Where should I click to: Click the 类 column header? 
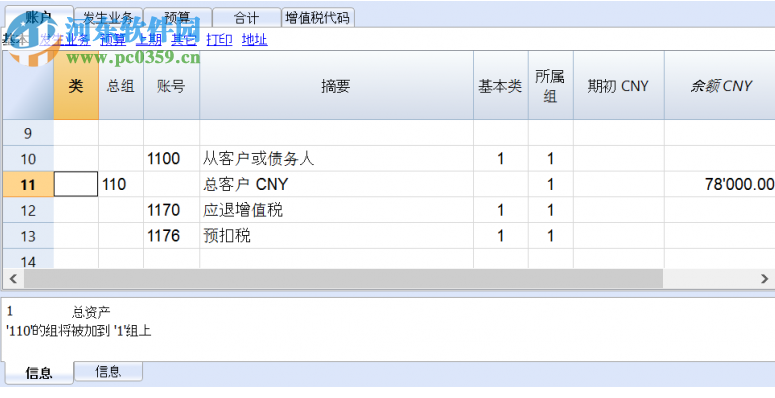(x=76, y=86)
